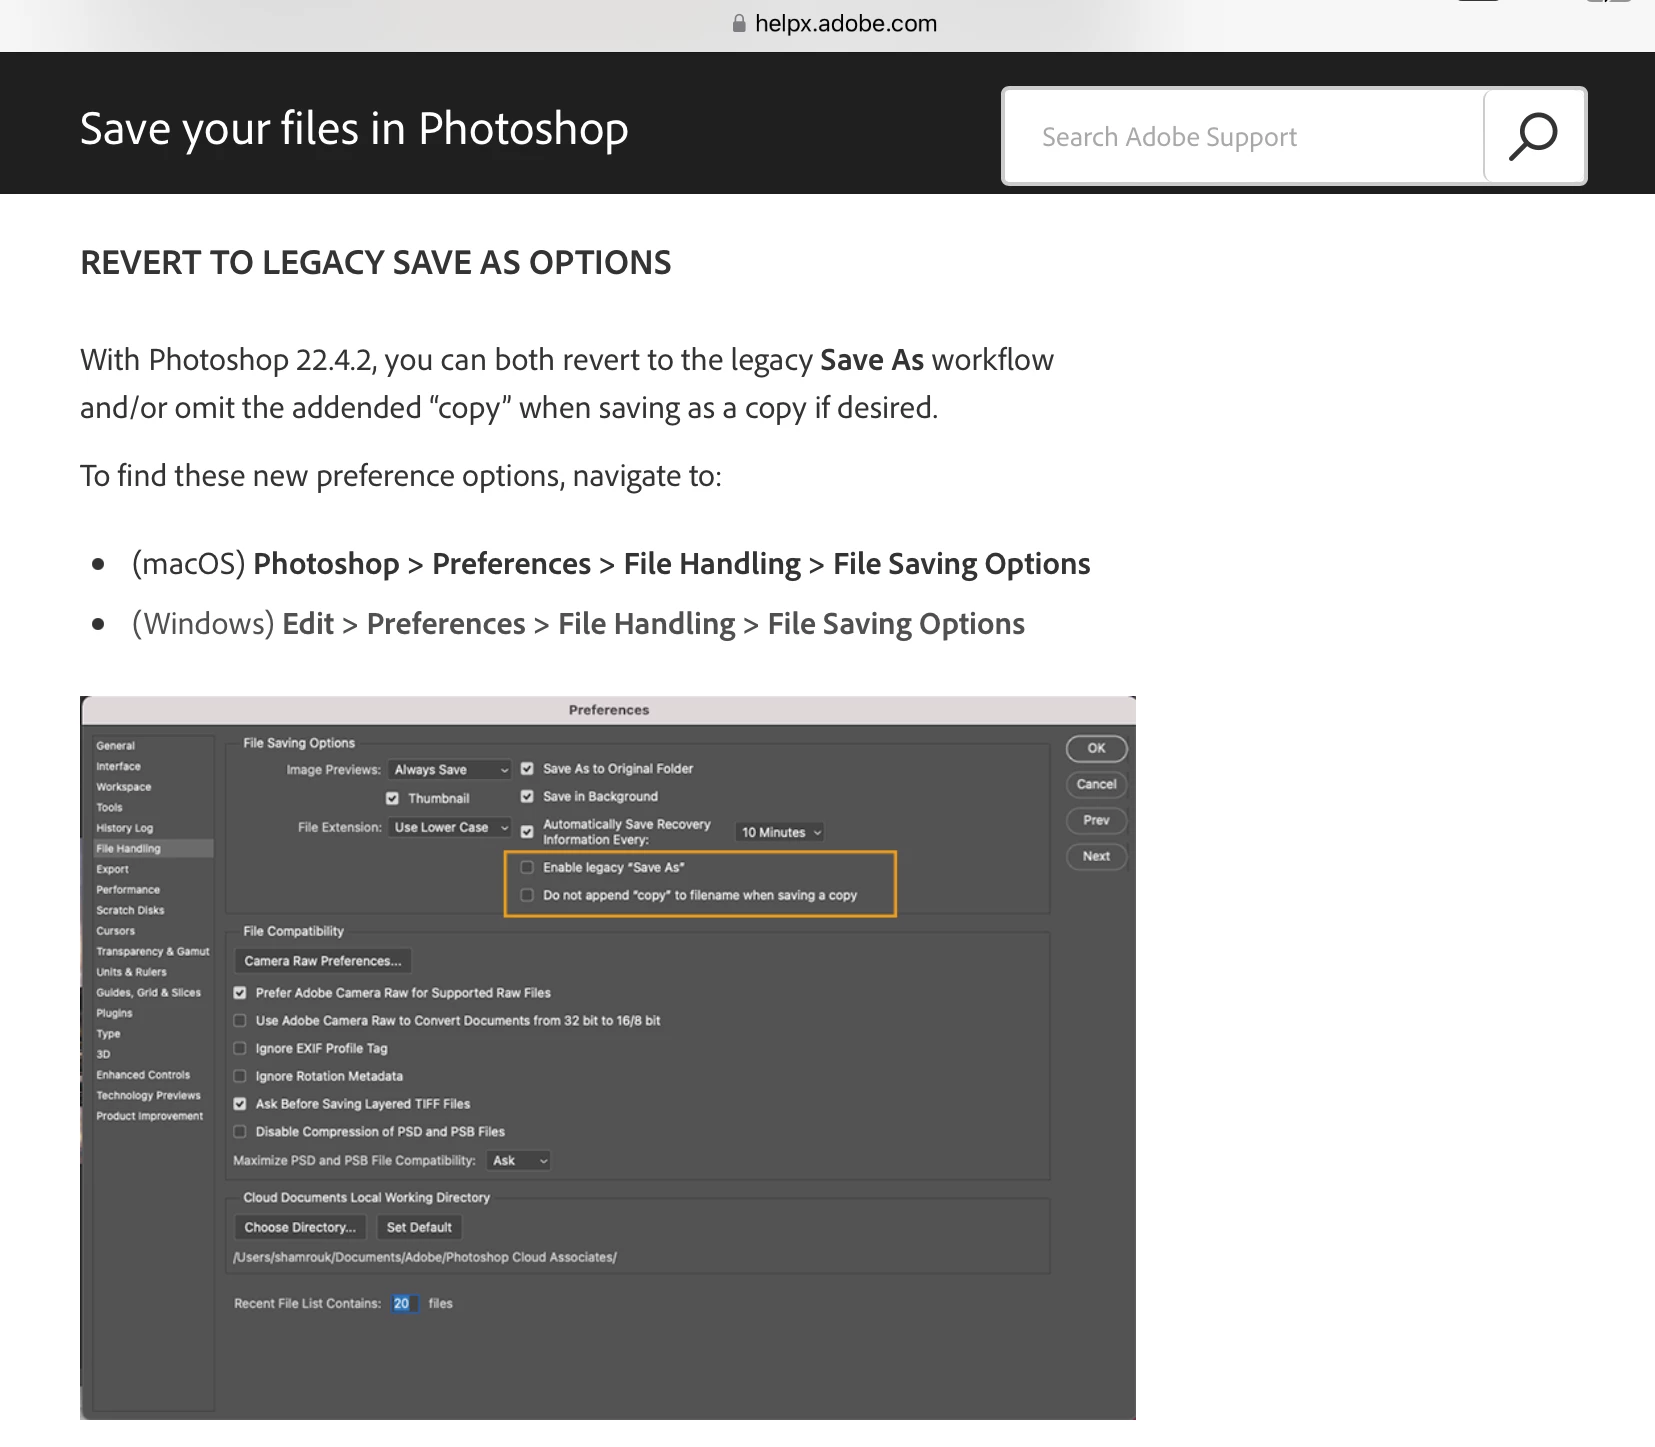Click the helpx.adobe.com address text

tap(846, 23)
